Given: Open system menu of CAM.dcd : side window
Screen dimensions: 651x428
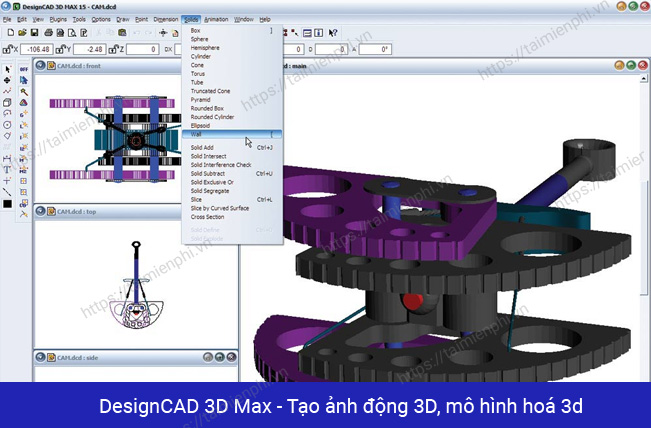Looking at the screenshot, I should coord(40,357).
